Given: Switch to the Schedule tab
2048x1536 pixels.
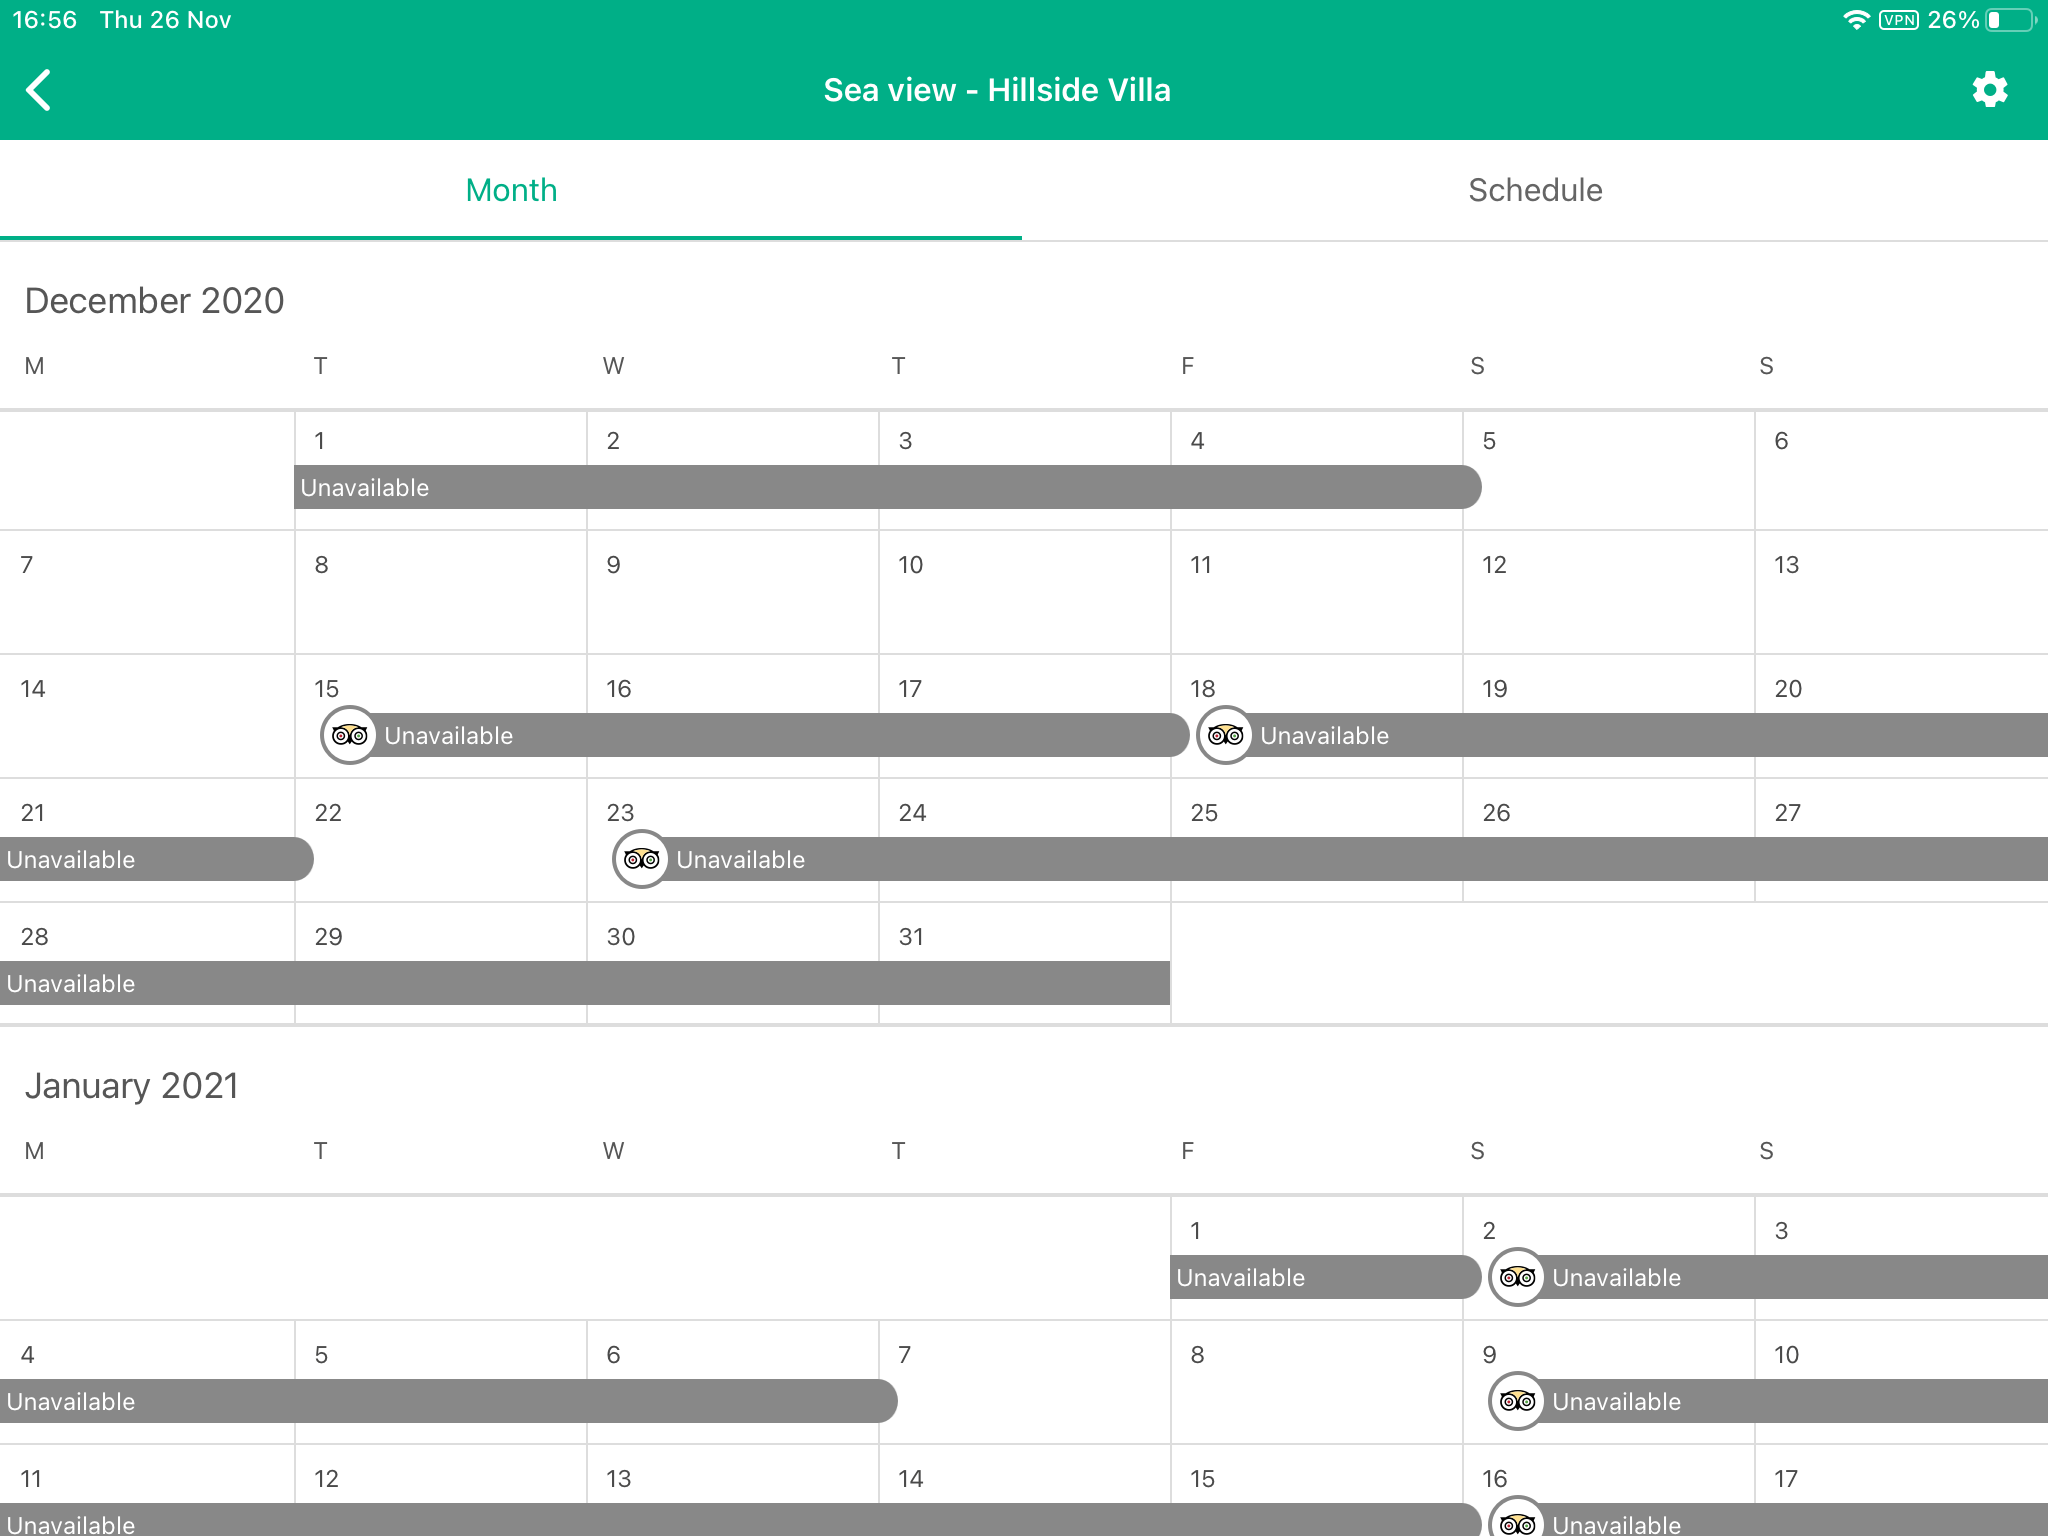Looking at the screenshot, I should [x=1535, y=190].
